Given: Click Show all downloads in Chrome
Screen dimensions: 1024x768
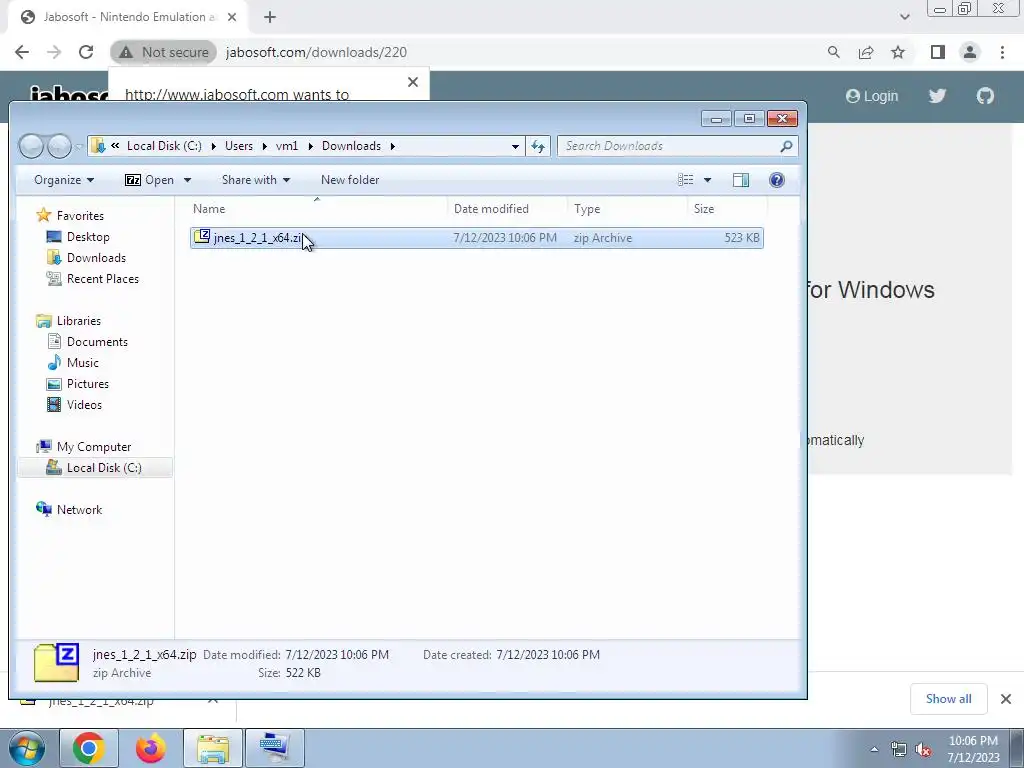Looking at the screenshot, I should 948,699.
